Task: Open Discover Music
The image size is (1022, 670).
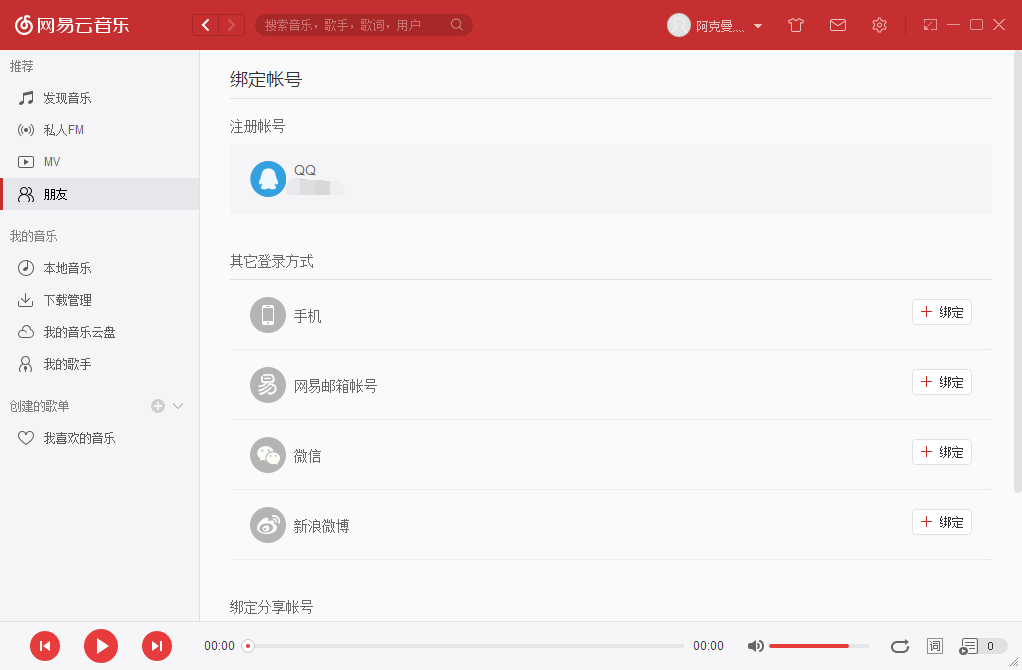Action: point(68,97)
